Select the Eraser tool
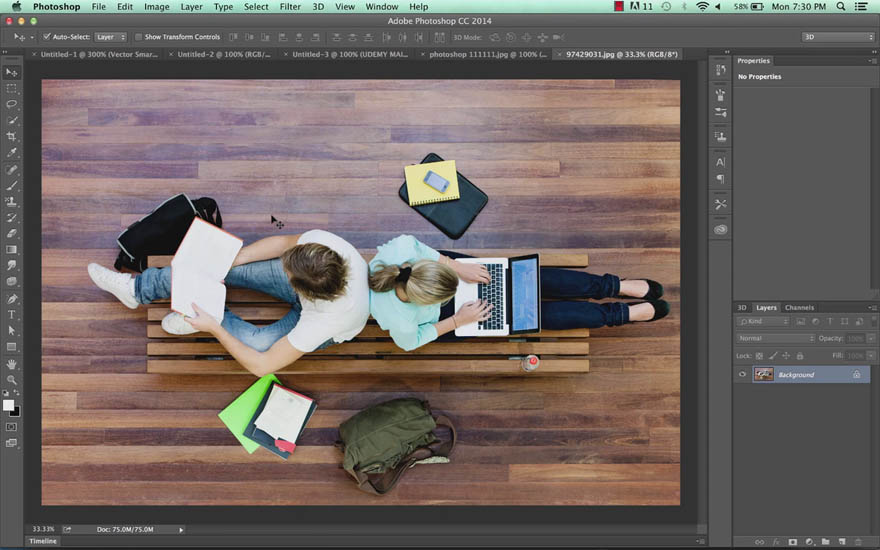Image resolution: width=880 pixels, height=550 pixels. [x=11, y=233]
